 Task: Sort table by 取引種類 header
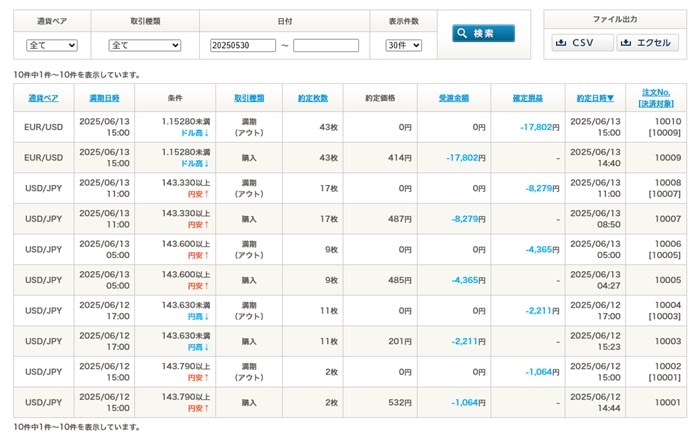pyautogui.click(x=249, y=98)
